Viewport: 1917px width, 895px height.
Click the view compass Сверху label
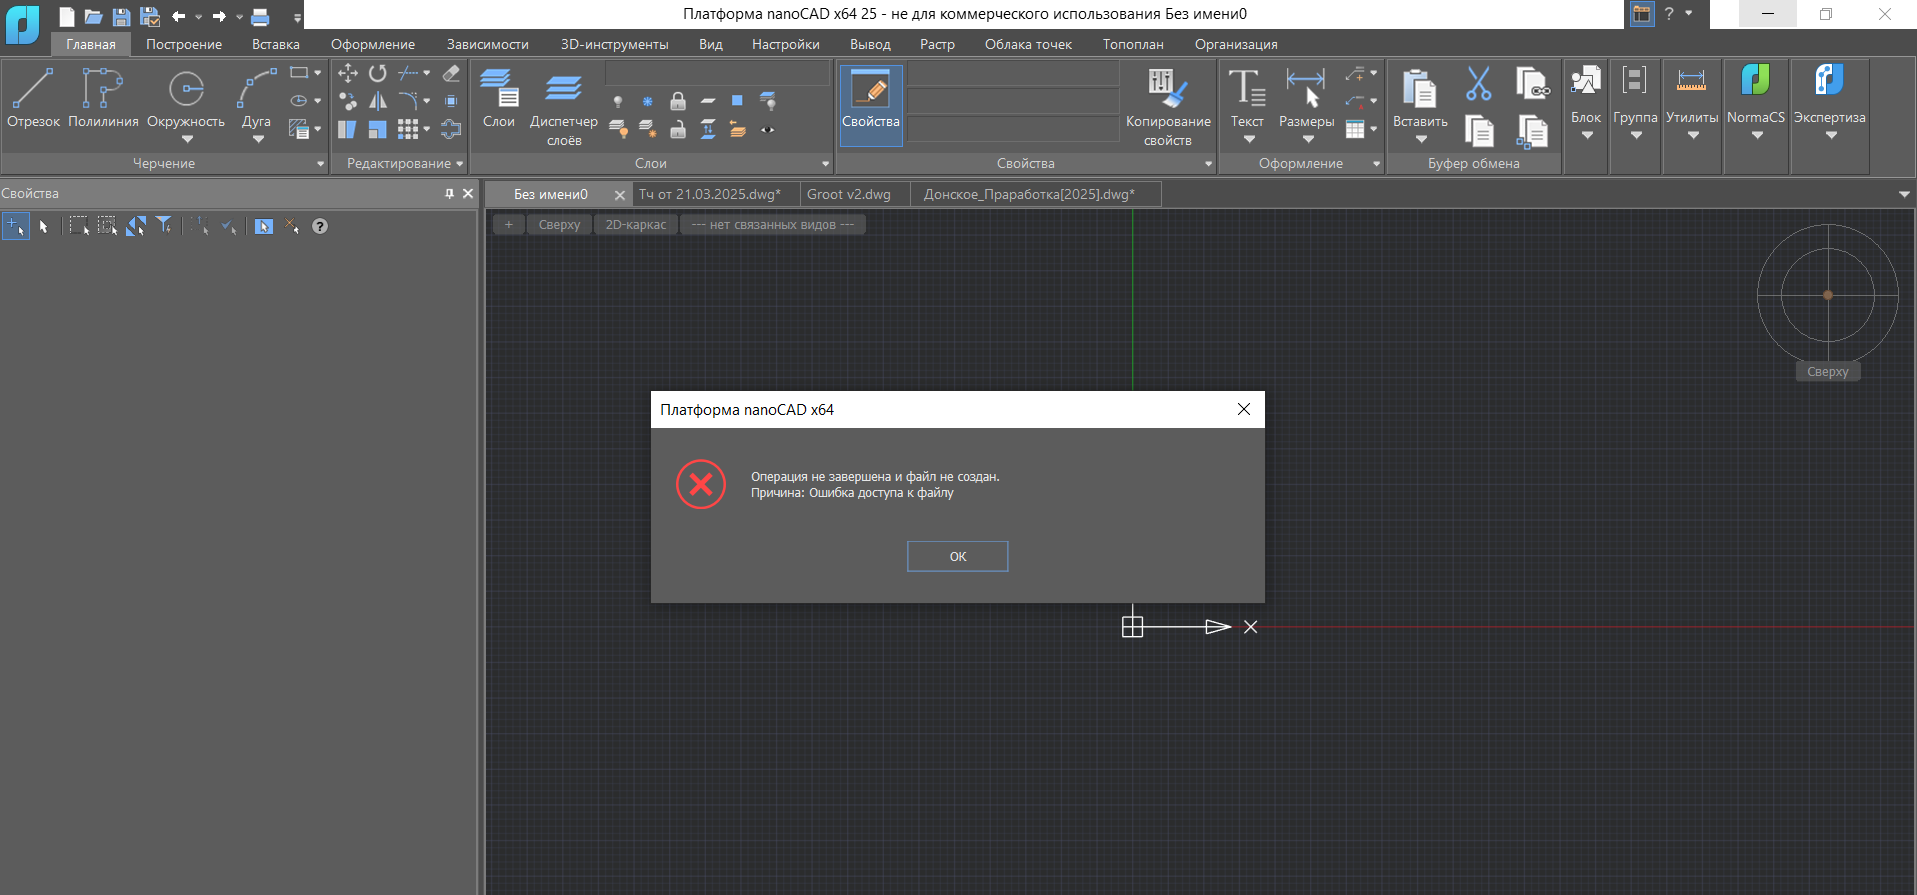1828,372
